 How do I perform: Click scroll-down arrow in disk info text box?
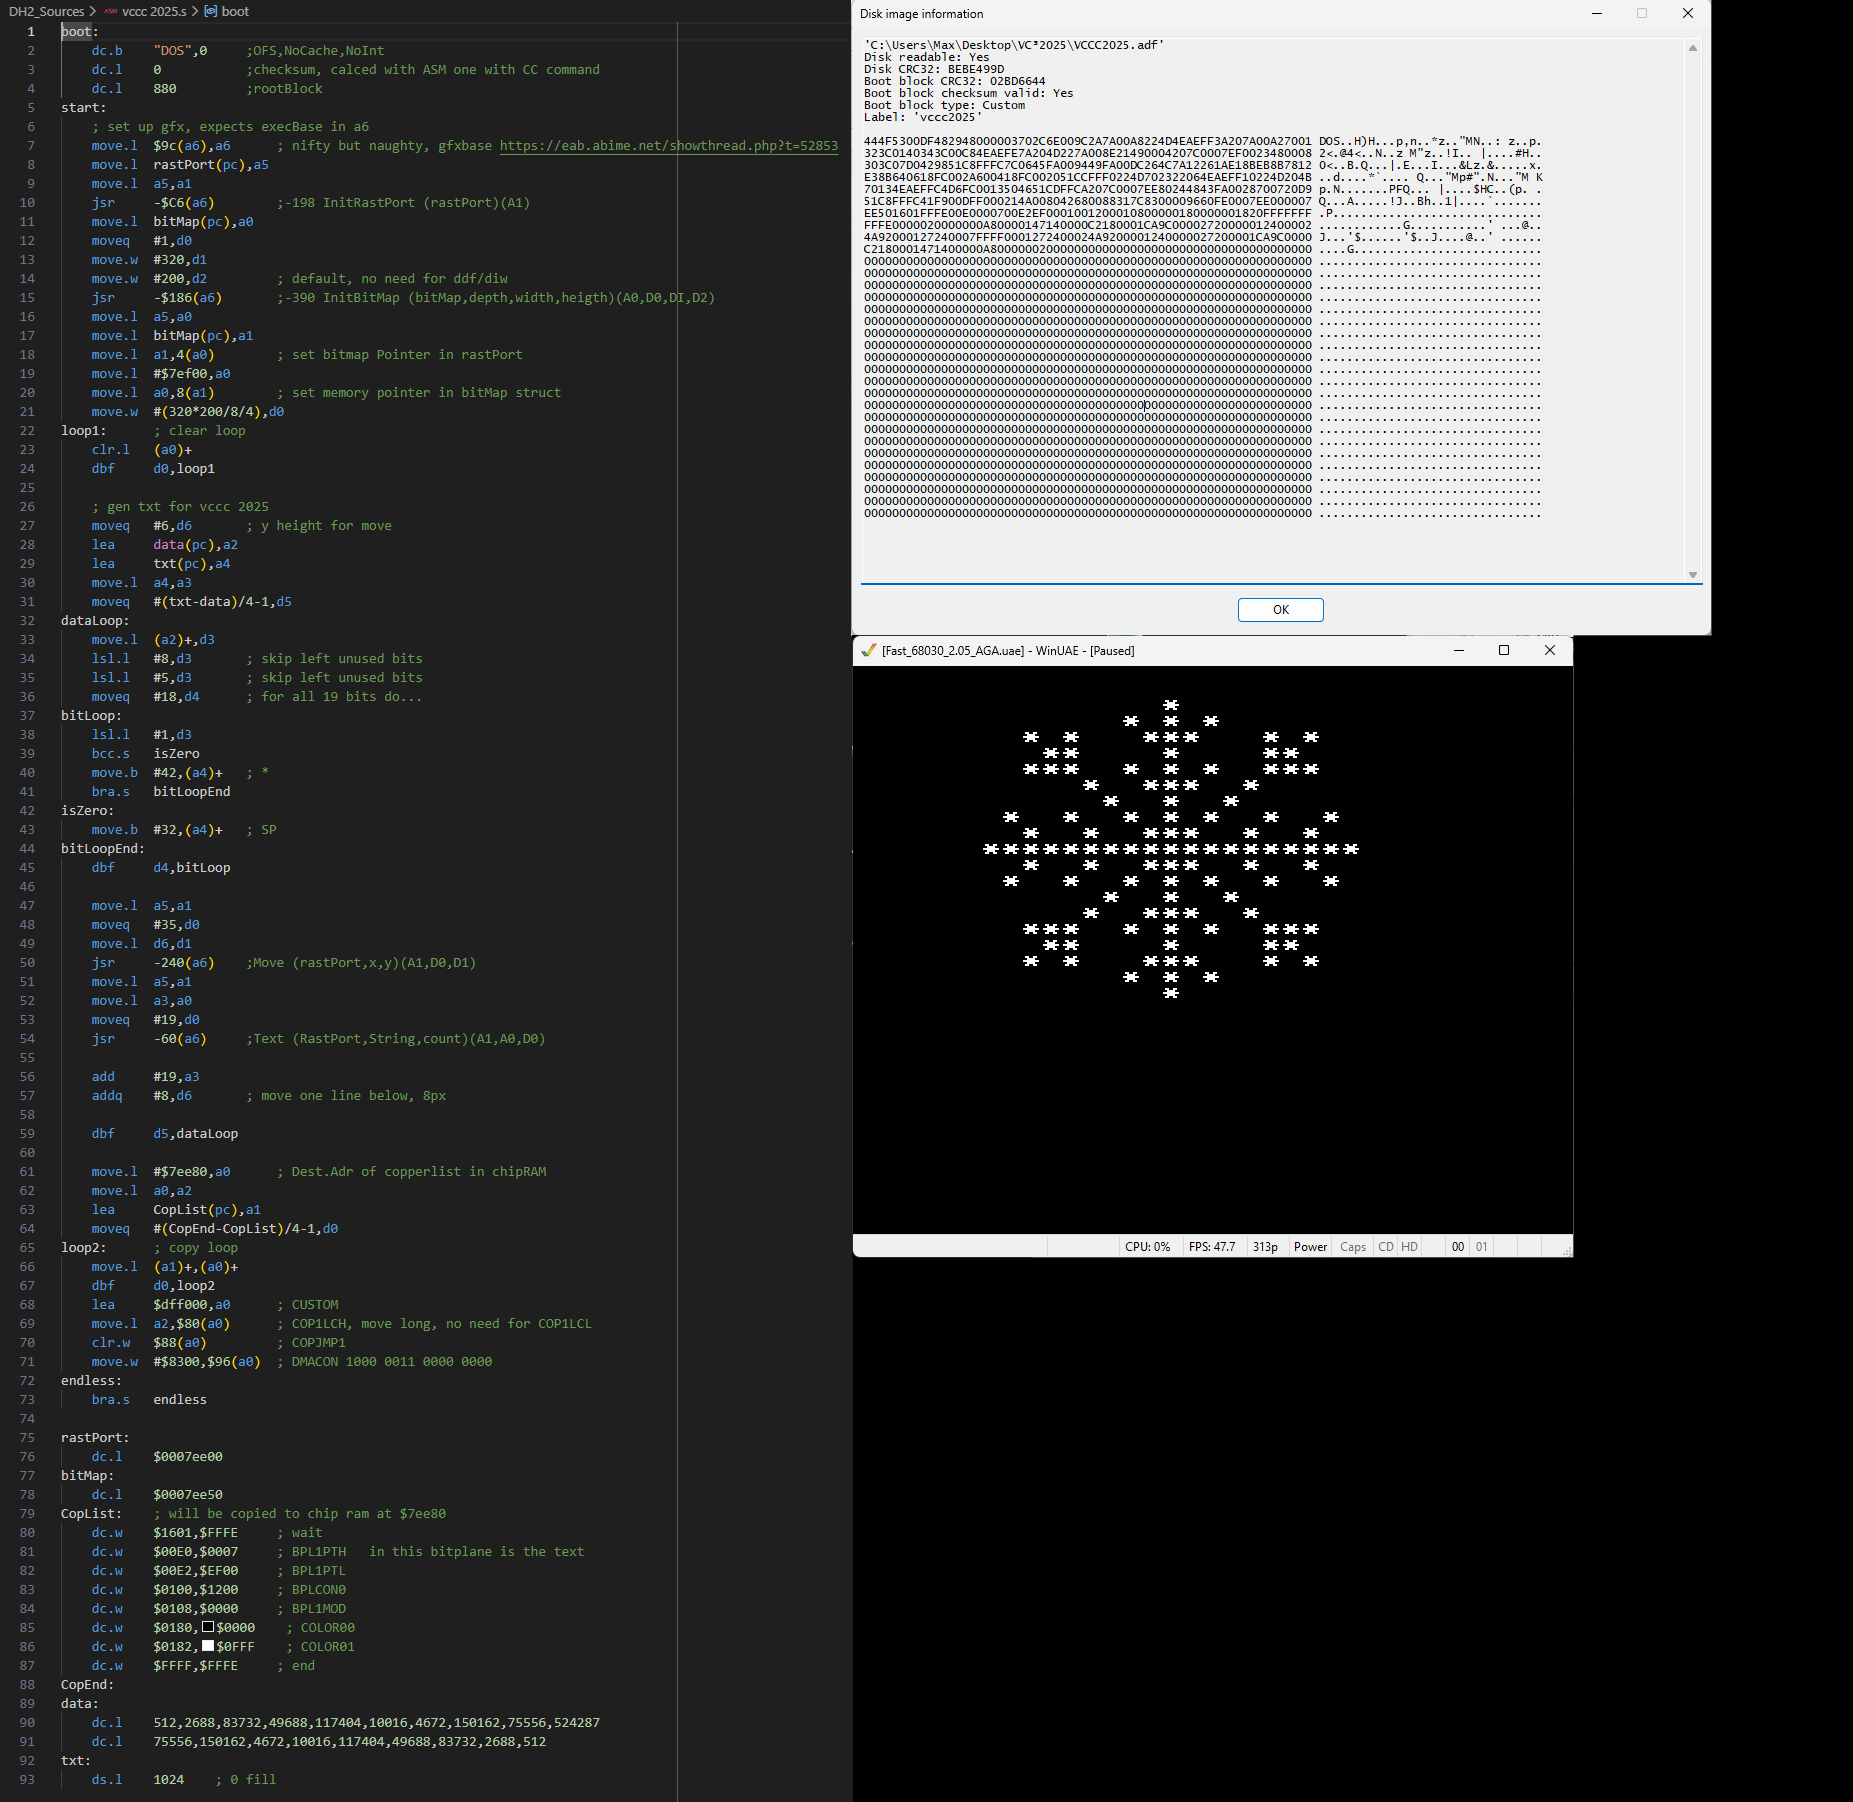[x=1692, y=574]
